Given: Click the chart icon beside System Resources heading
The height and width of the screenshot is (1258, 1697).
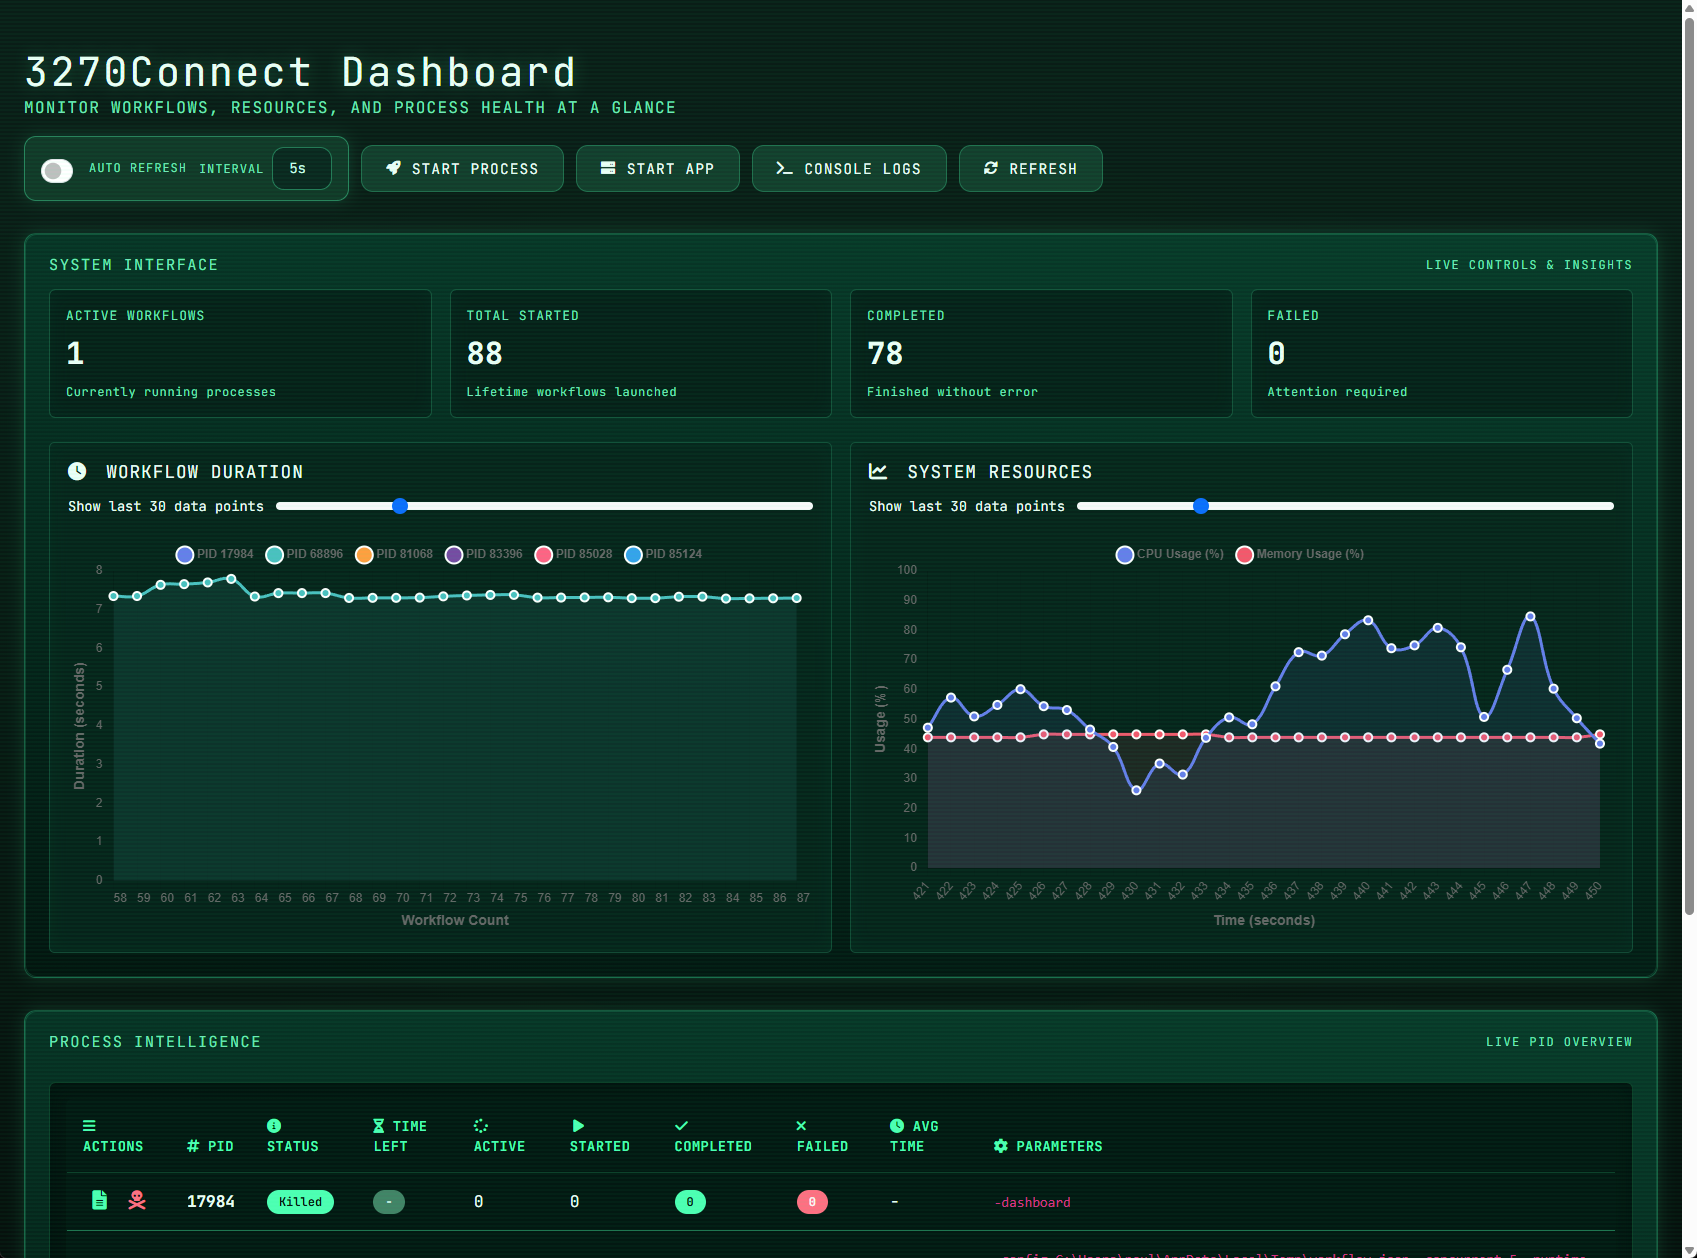Looking at the screenshot, I should pos(879,471).
